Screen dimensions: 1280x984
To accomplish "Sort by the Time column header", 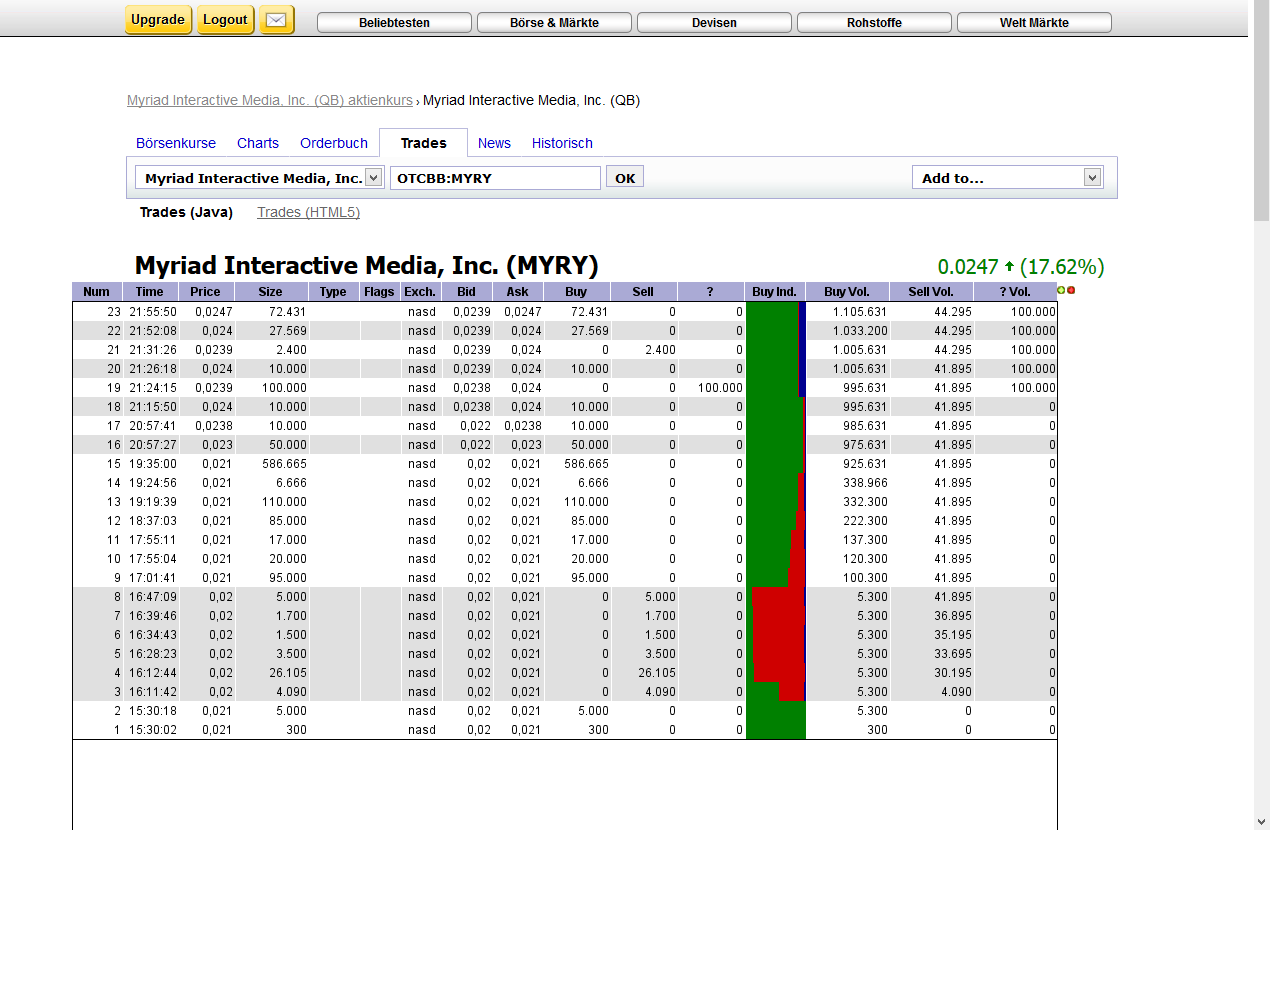I will [x=150, y=292].
